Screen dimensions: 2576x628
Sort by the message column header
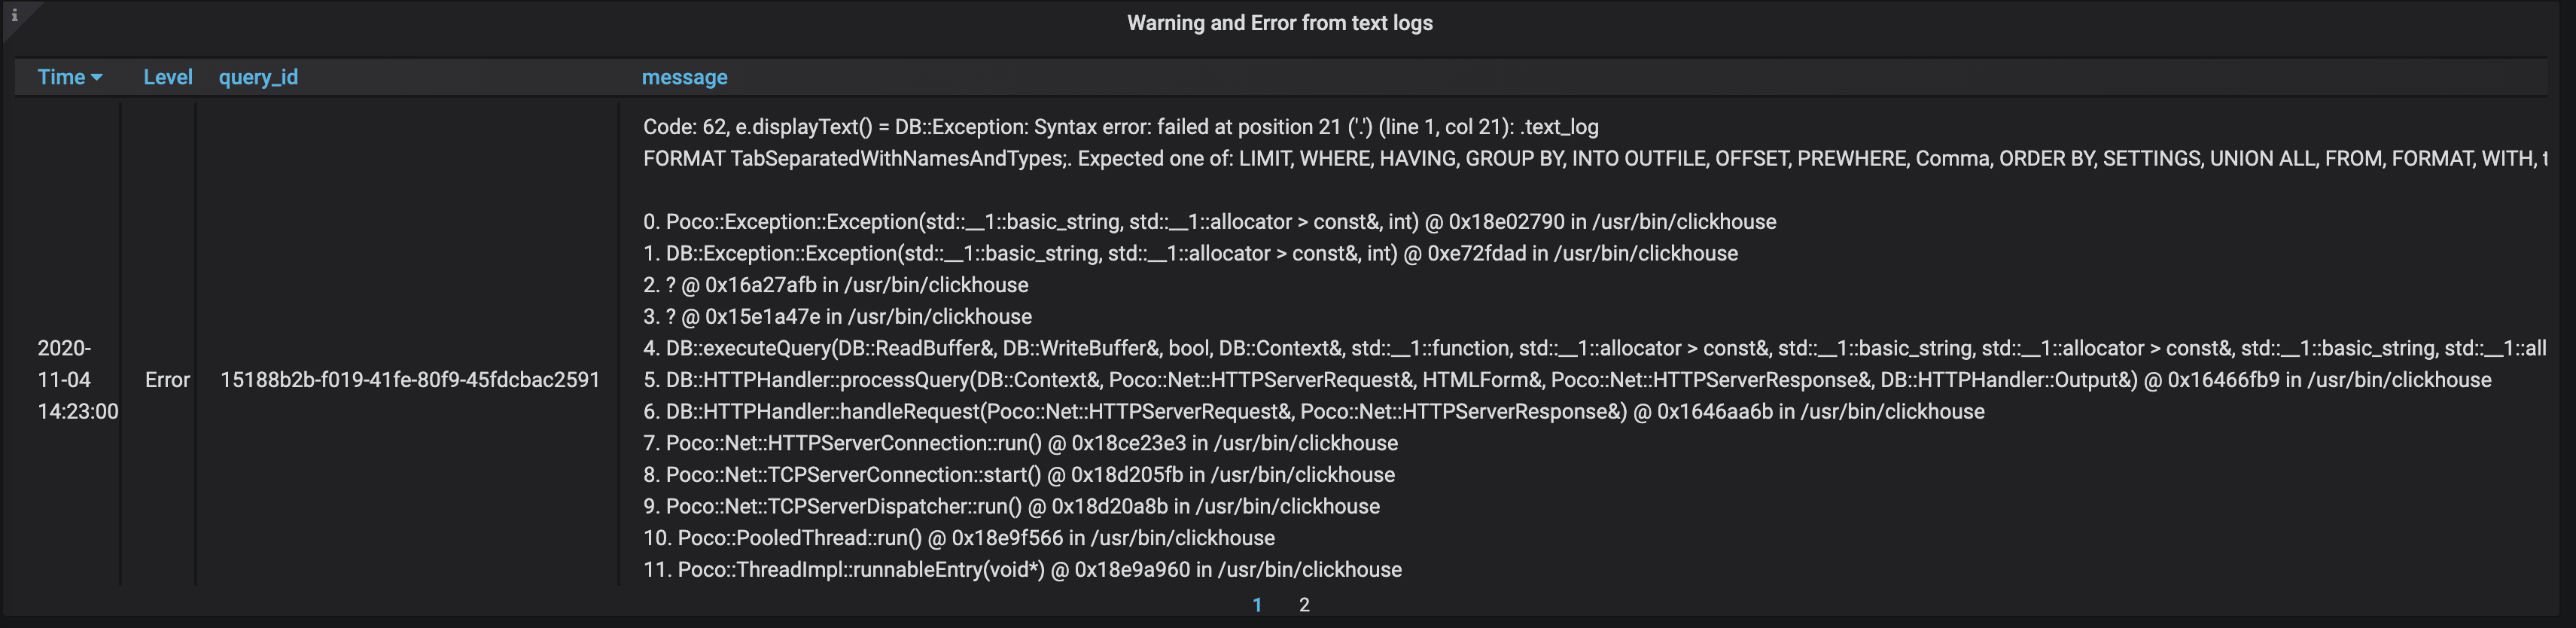click(684, 77)
